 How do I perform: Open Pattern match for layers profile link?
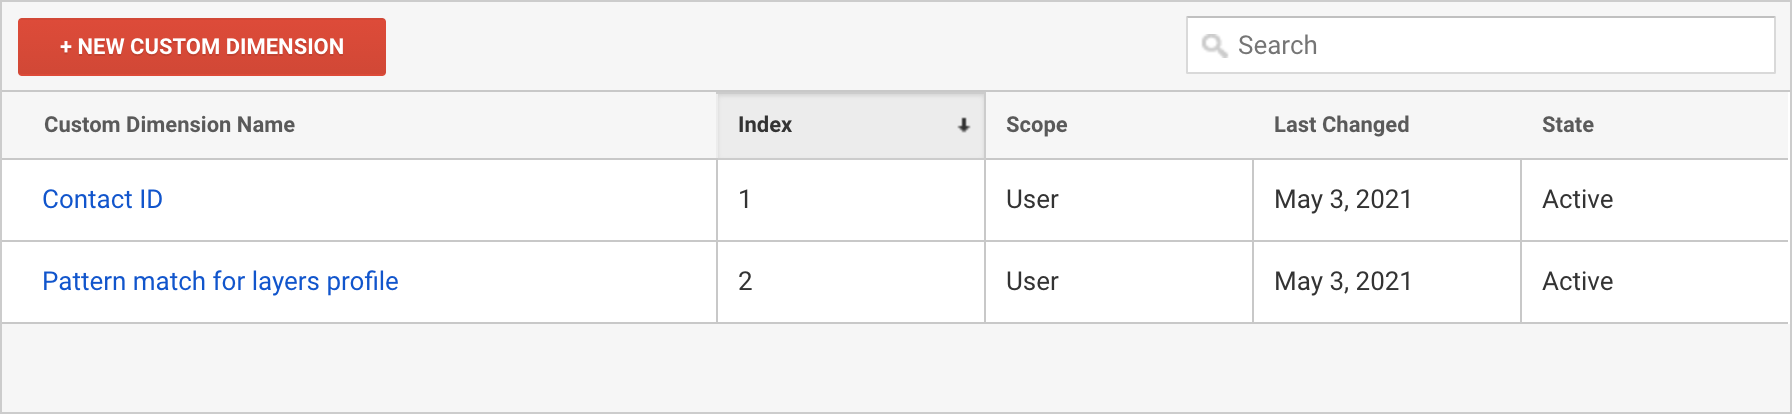coord(220,281)
